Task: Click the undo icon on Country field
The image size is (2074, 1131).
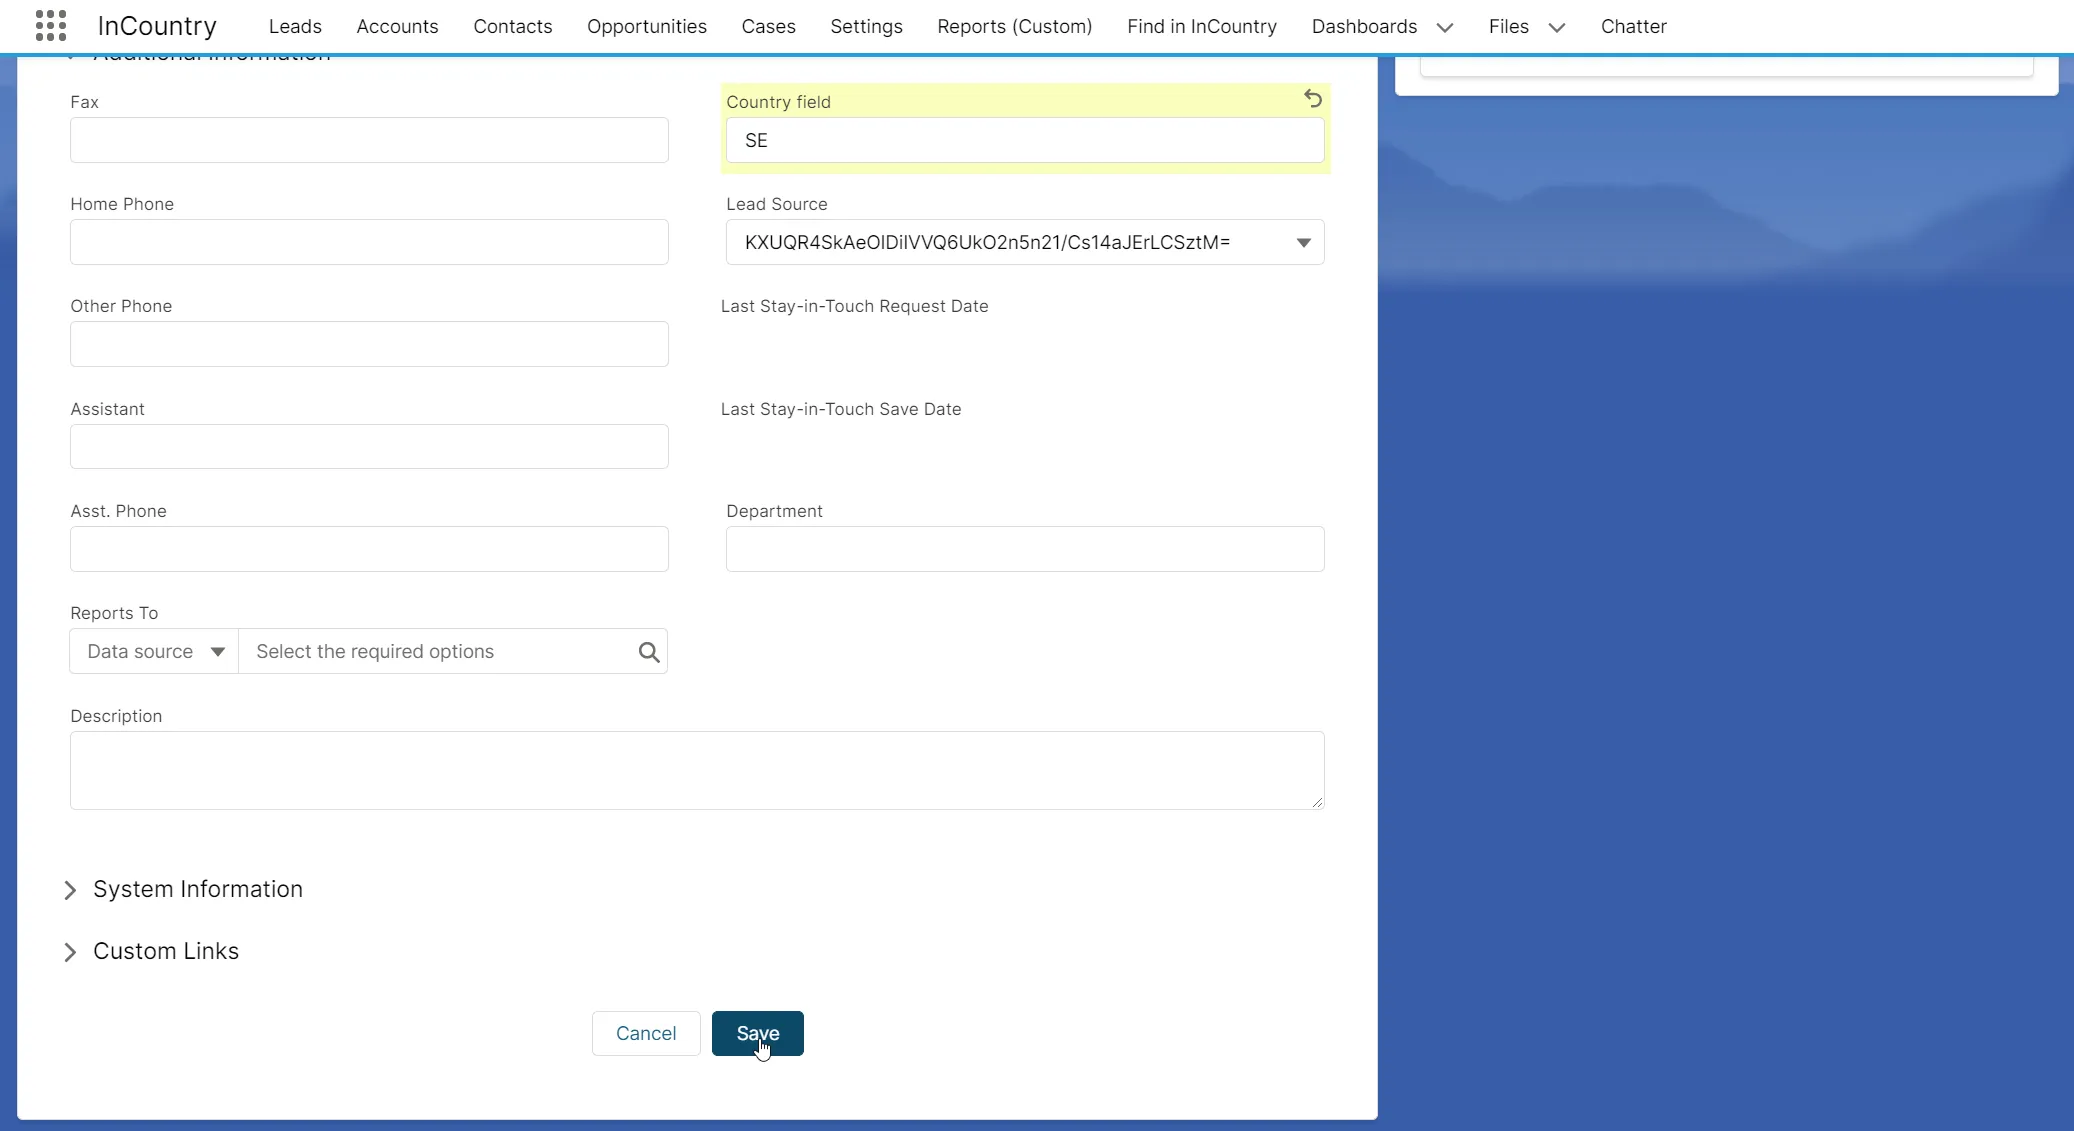Action: pyautogui.click(x=1313, y=99)
